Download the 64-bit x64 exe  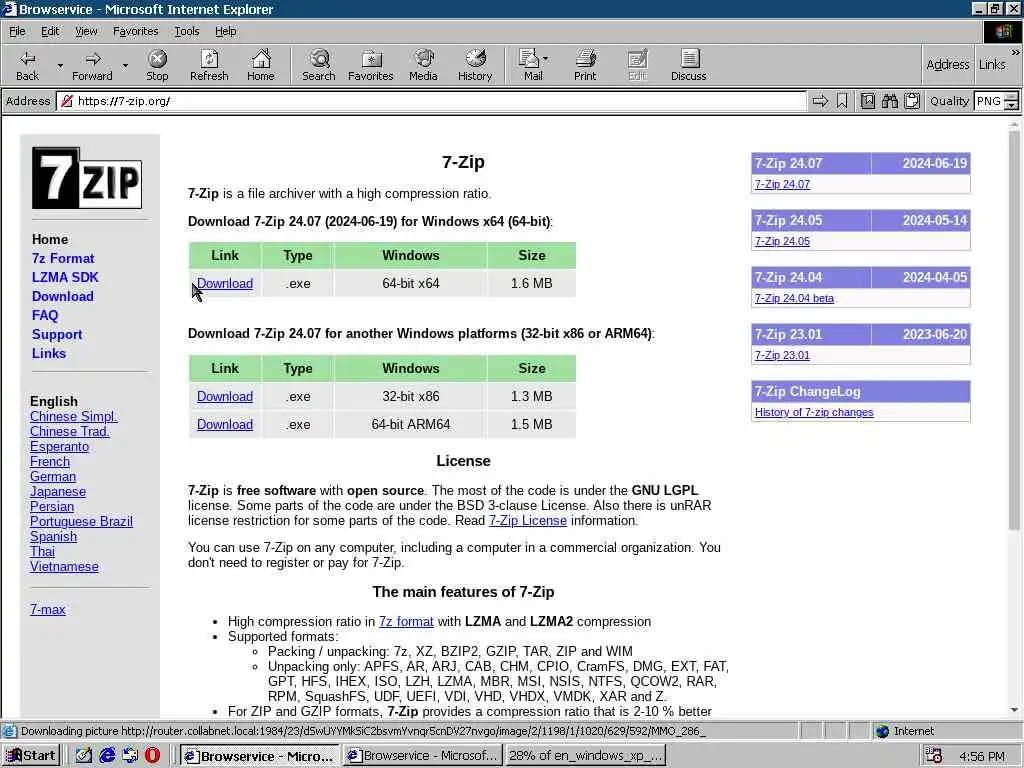(225, 283)
